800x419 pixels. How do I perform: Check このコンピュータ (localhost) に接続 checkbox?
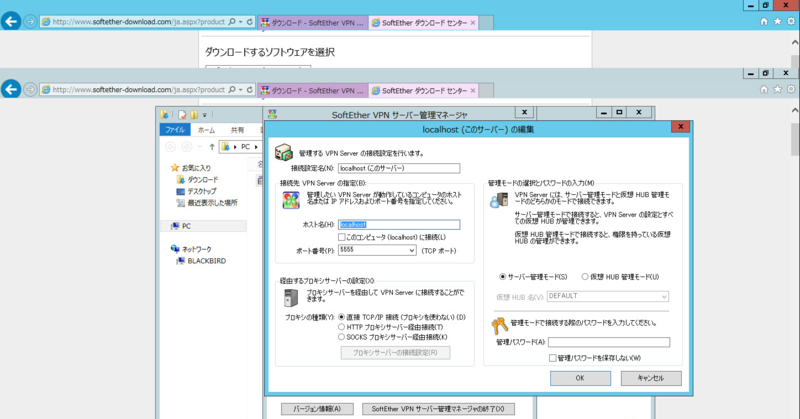342,237
